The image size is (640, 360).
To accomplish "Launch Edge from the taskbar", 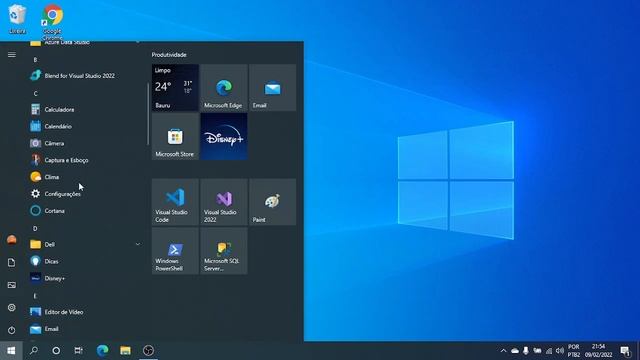I will 102,351.
